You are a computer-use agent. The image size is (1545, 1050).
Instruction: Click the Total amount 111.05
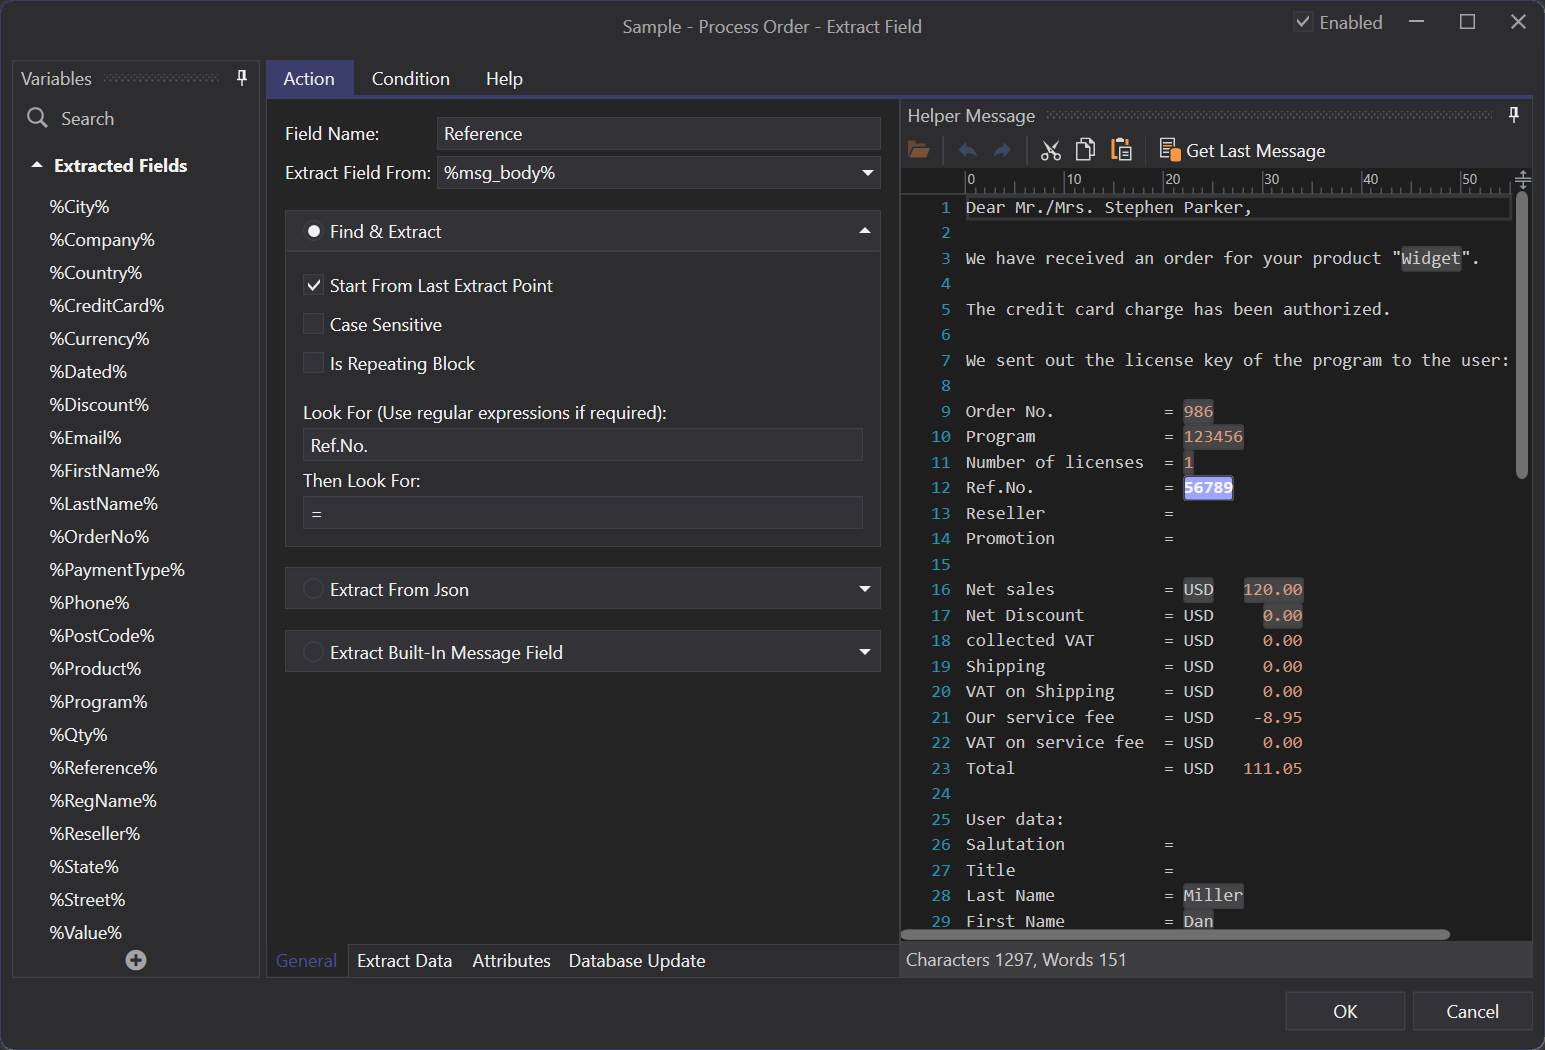pyautogui.click(x=1272, y=768)
